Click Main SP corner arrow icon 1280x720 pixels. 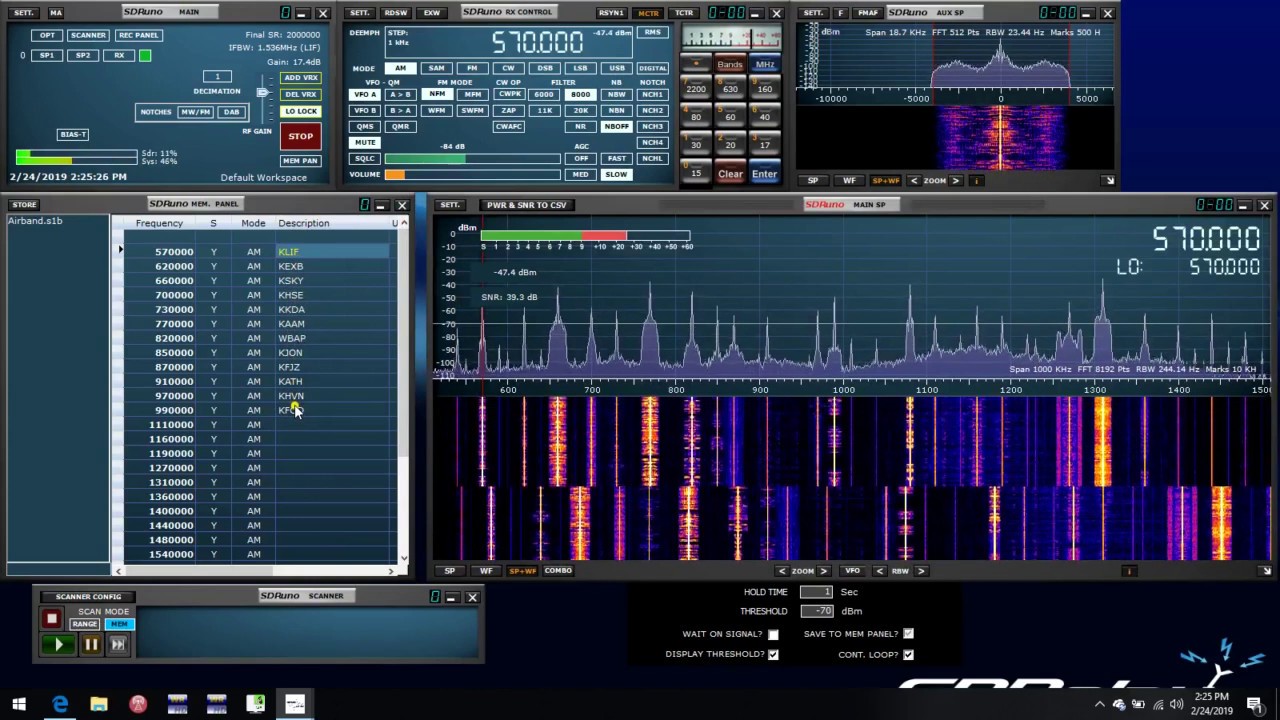click(x=1266, y=571)
